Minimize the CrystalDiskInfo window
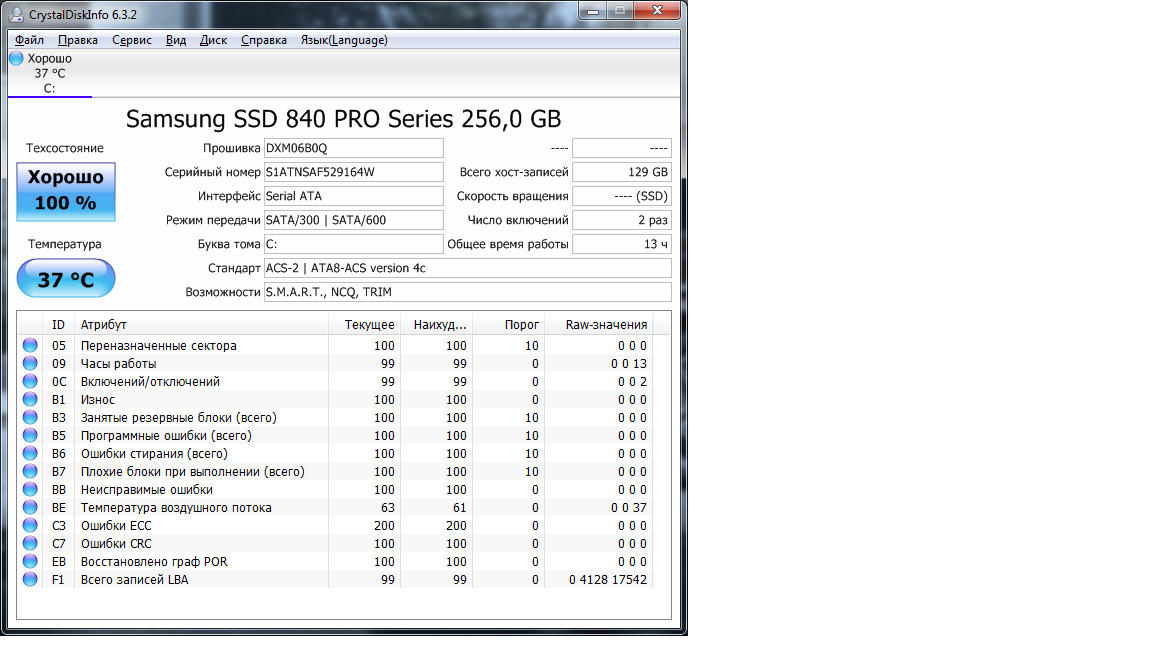The image size is (1152, 648). [x=593, y=10]
